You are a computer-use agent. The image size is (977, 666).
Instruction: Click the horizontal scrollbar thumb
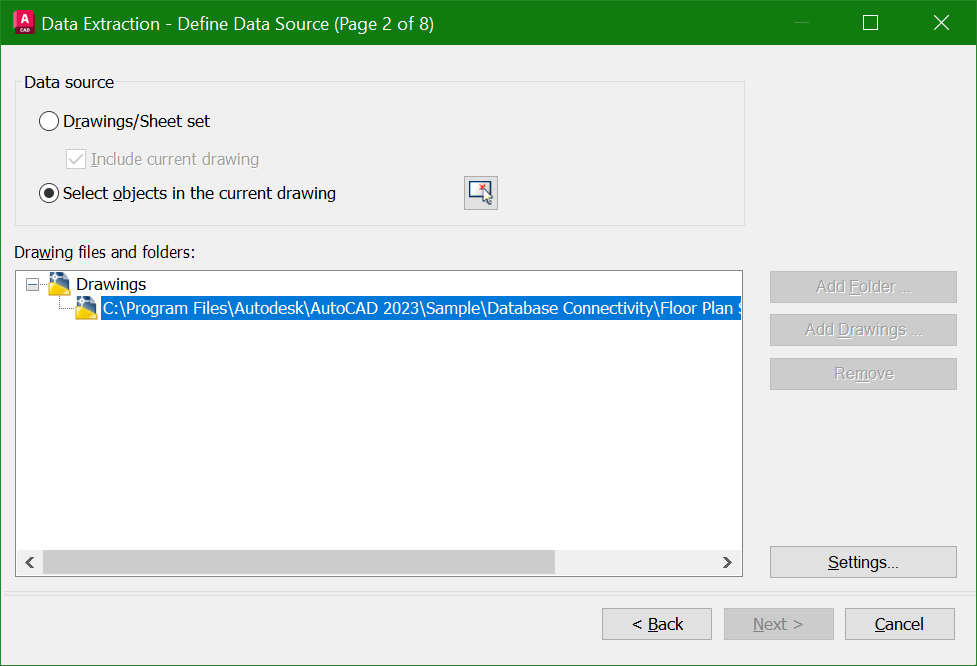pos(298,563)
